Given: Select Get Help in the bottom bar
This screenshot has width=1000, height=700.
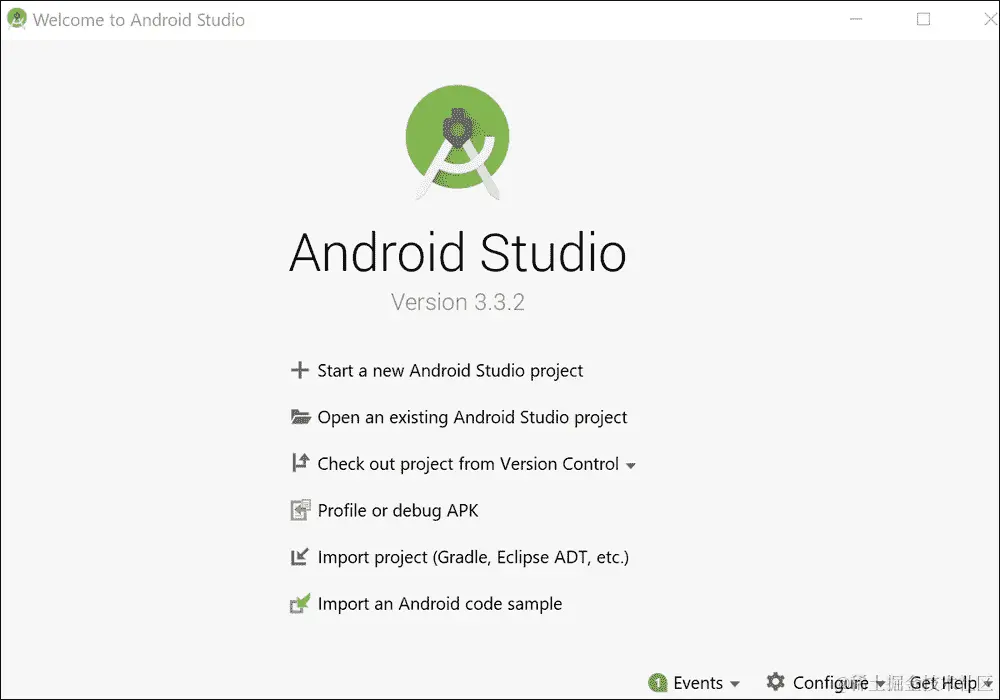Looking at the screenshot, I should click(944, 682).
